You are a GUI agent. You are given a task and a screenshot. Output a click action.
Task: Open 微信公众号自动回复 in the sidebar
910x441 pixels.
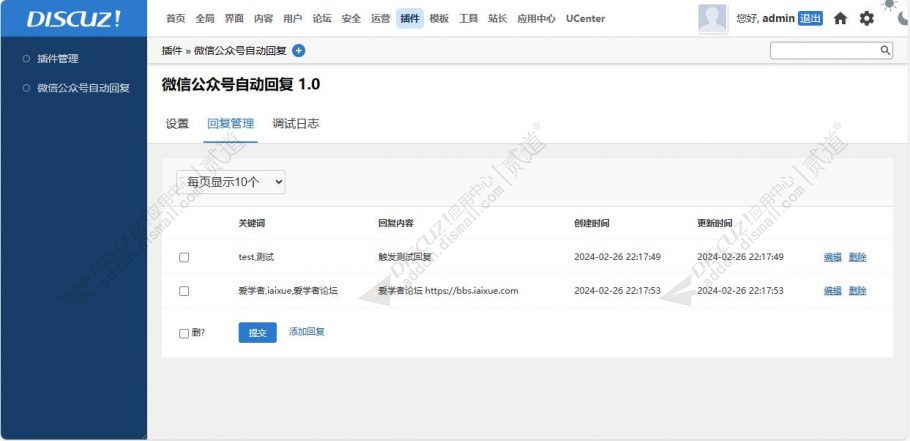click(83, 88)
